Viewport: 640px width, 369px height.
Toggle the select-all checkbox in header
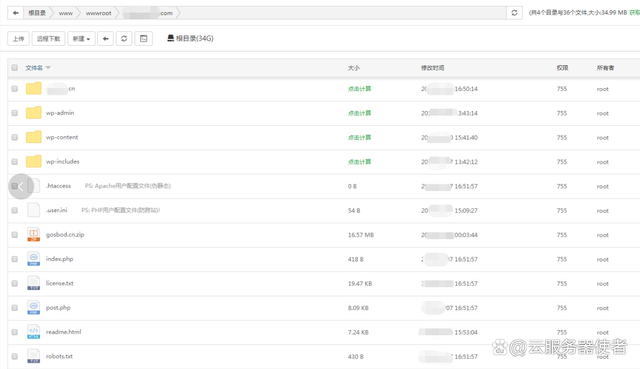[15, 68]
